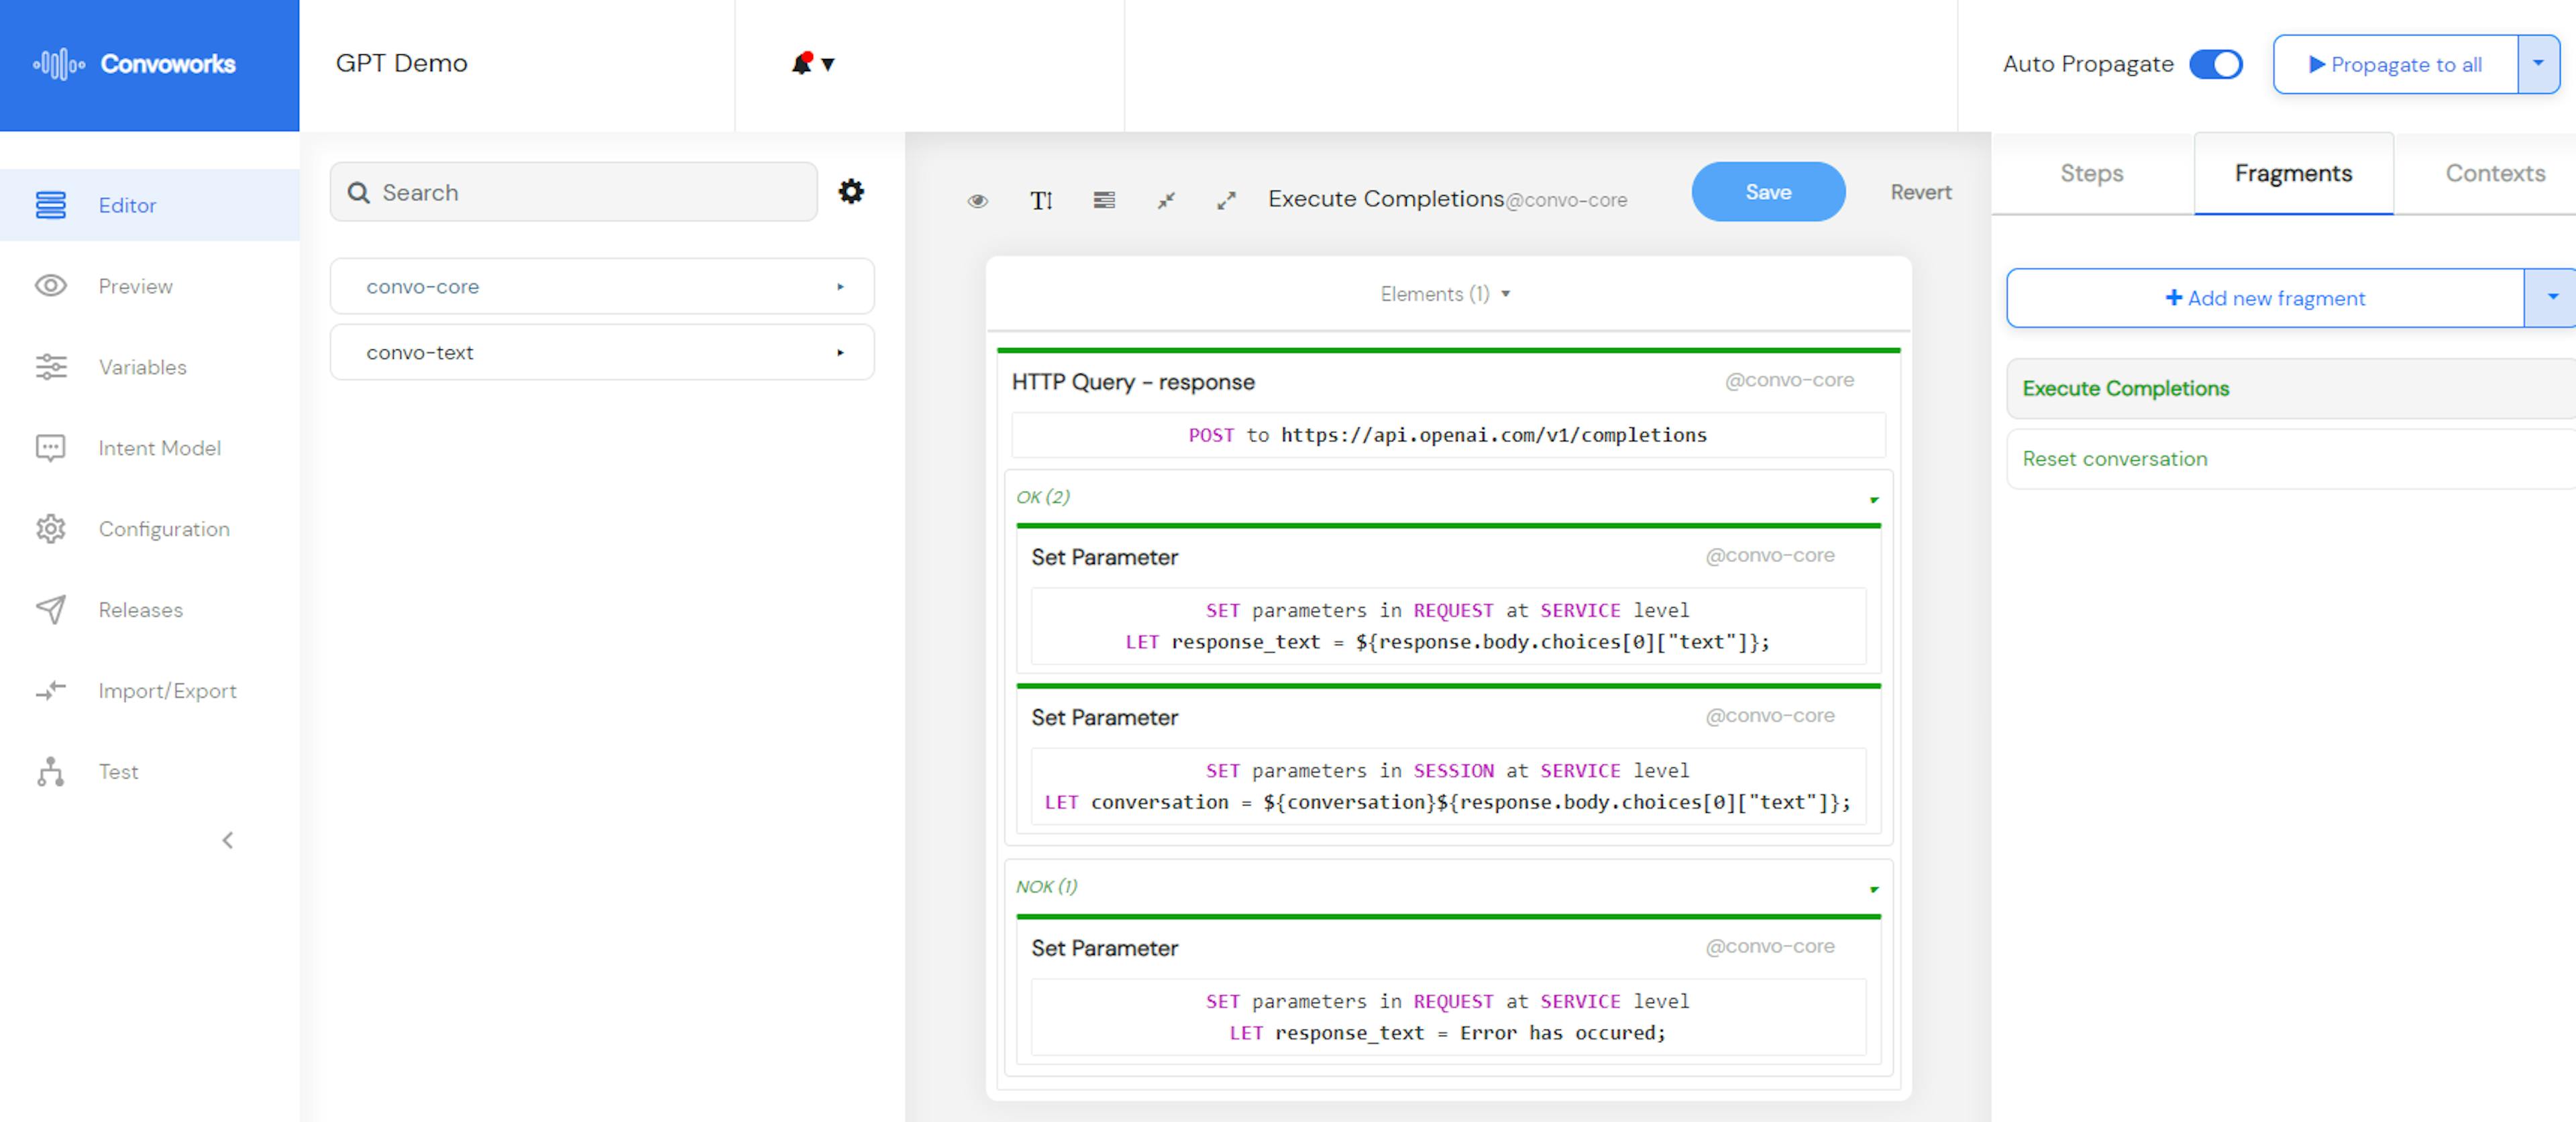The height and width of the screenshot is (1122, 2576).
Task: Click the collapse-all arrows icon
Action: click(x=1166, y=201)
